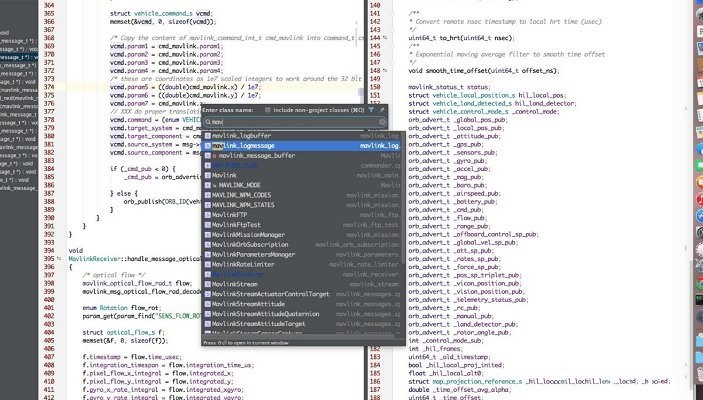Click the 'orb_advert_t _gps_pub;' line

tap(446, 144)
